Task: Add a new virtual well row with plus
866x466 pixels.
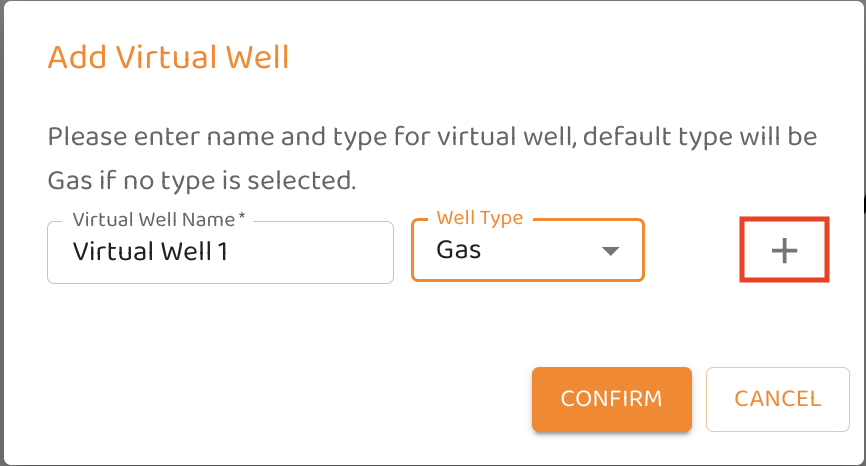Action: coord(784,251)
